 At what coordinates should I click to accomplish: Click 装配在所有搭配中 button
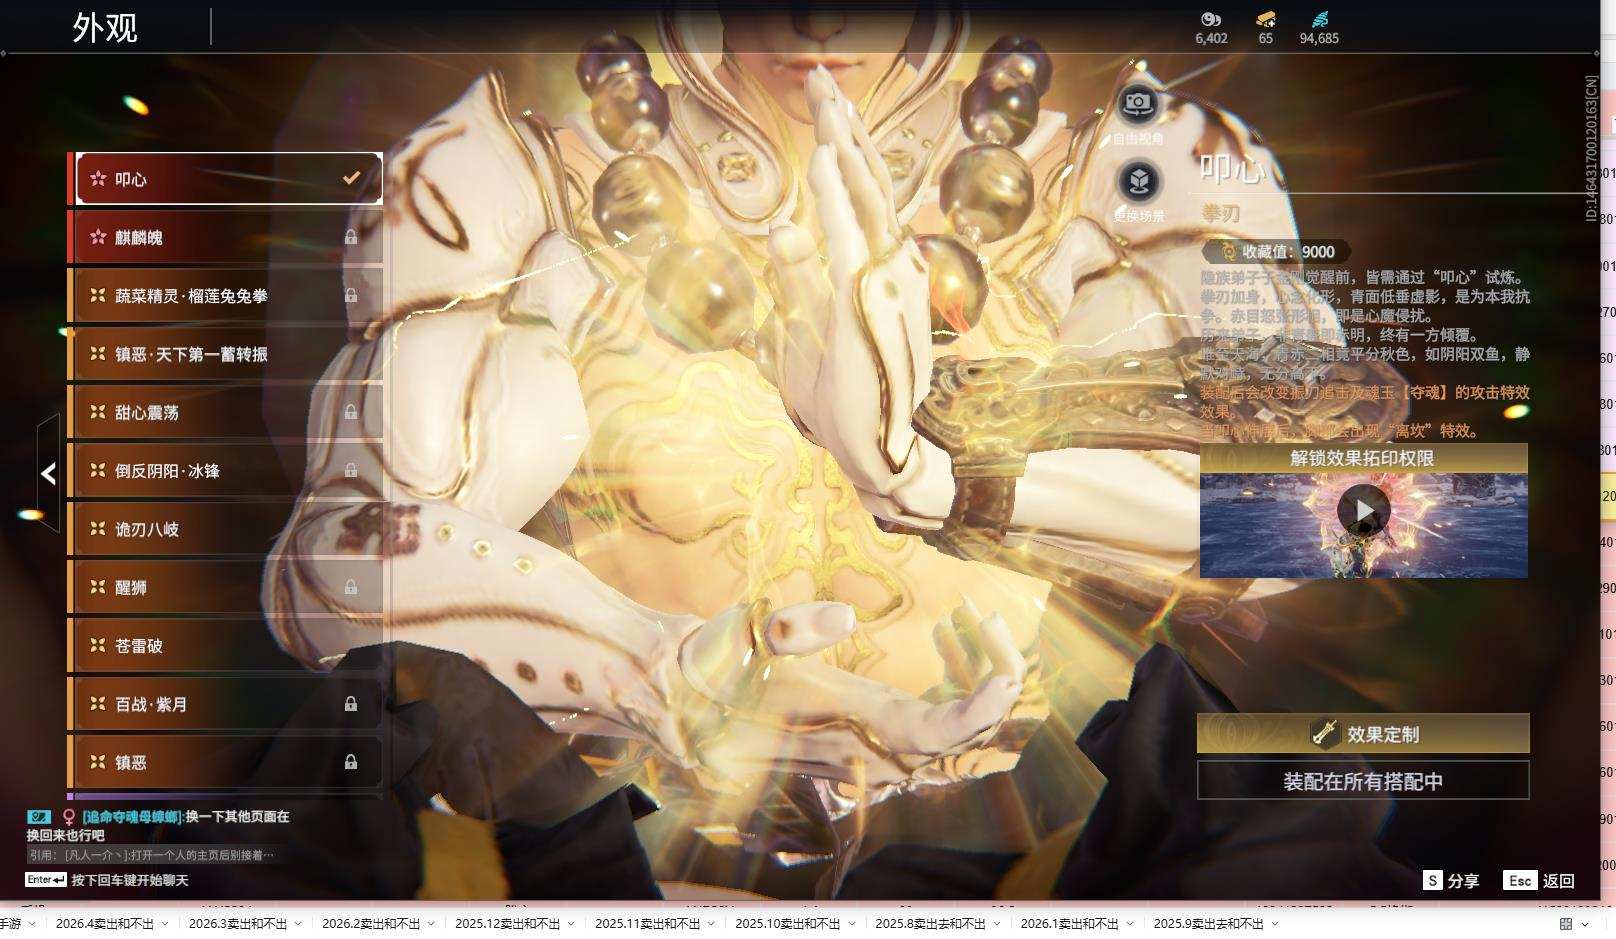(x=1363, y=781)
